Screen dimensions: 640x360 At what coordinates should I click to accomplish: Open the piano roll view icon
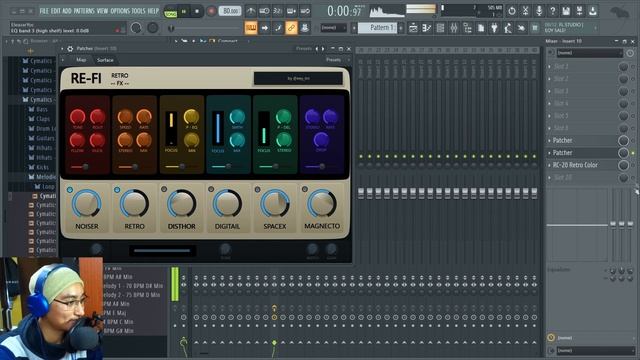coord(427,28)
